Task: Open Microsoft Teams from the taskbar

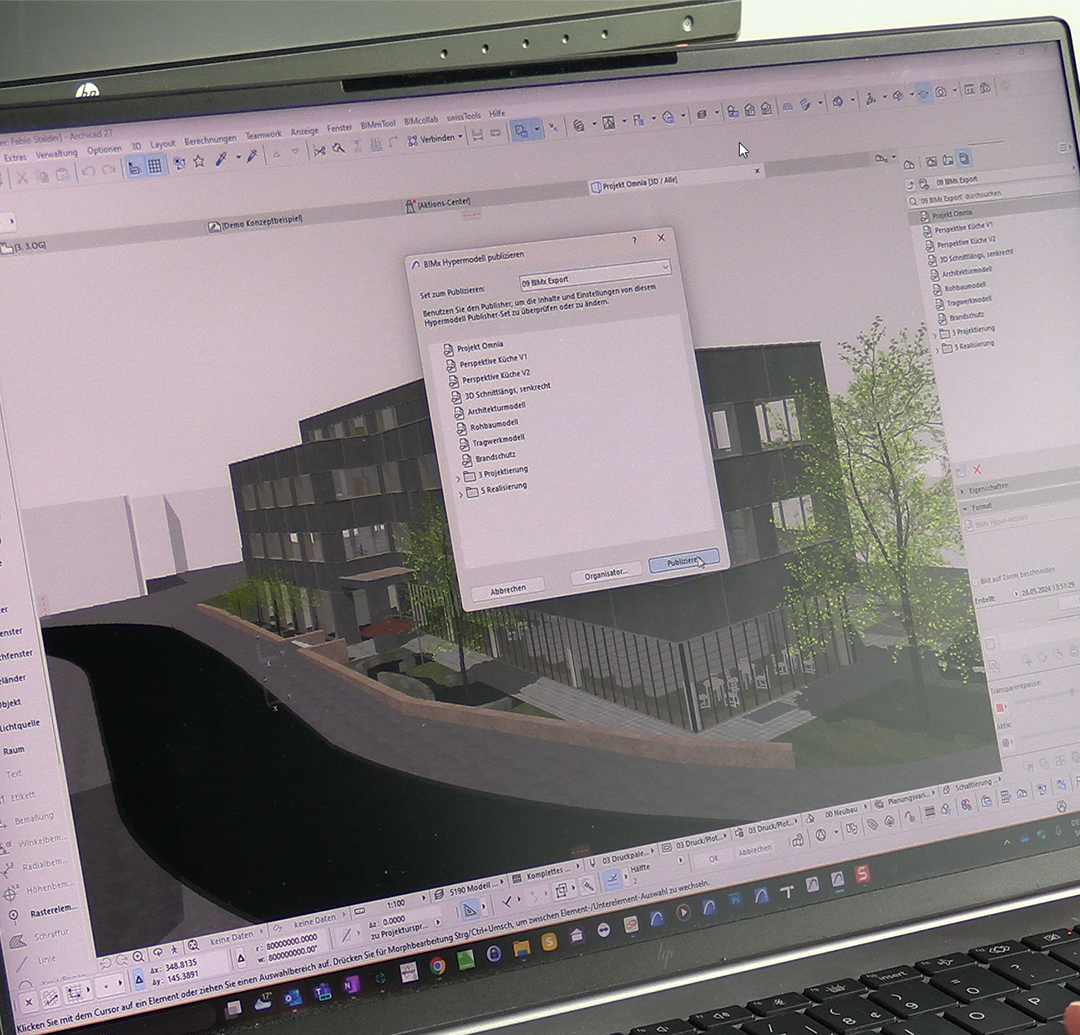Action: (x=322, y=992)
